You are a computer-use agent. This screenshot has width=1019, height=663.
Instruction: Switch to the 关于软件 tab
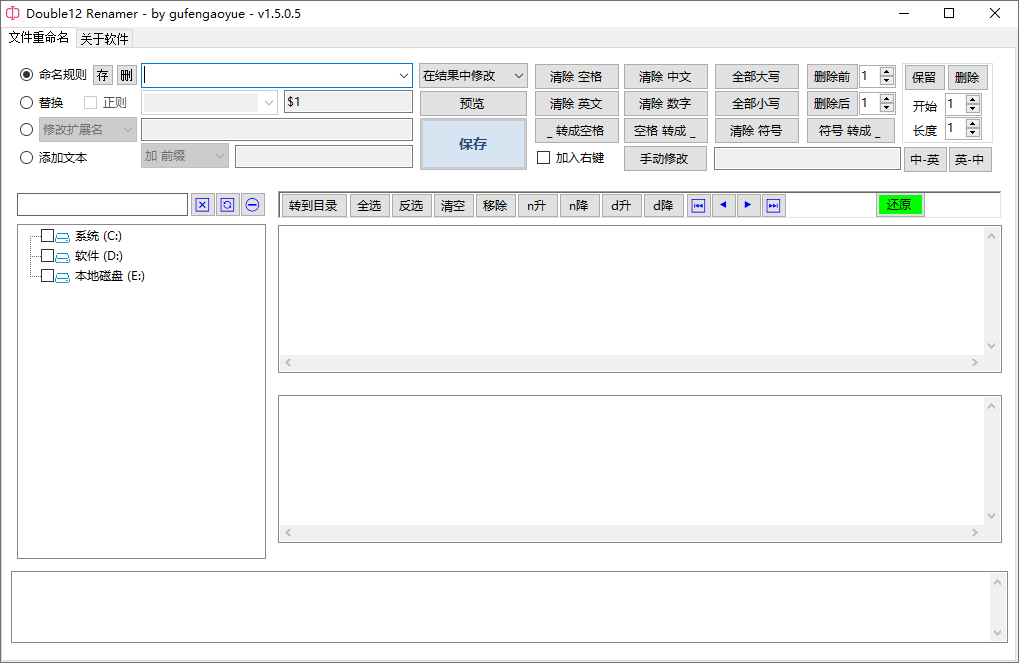103,38
